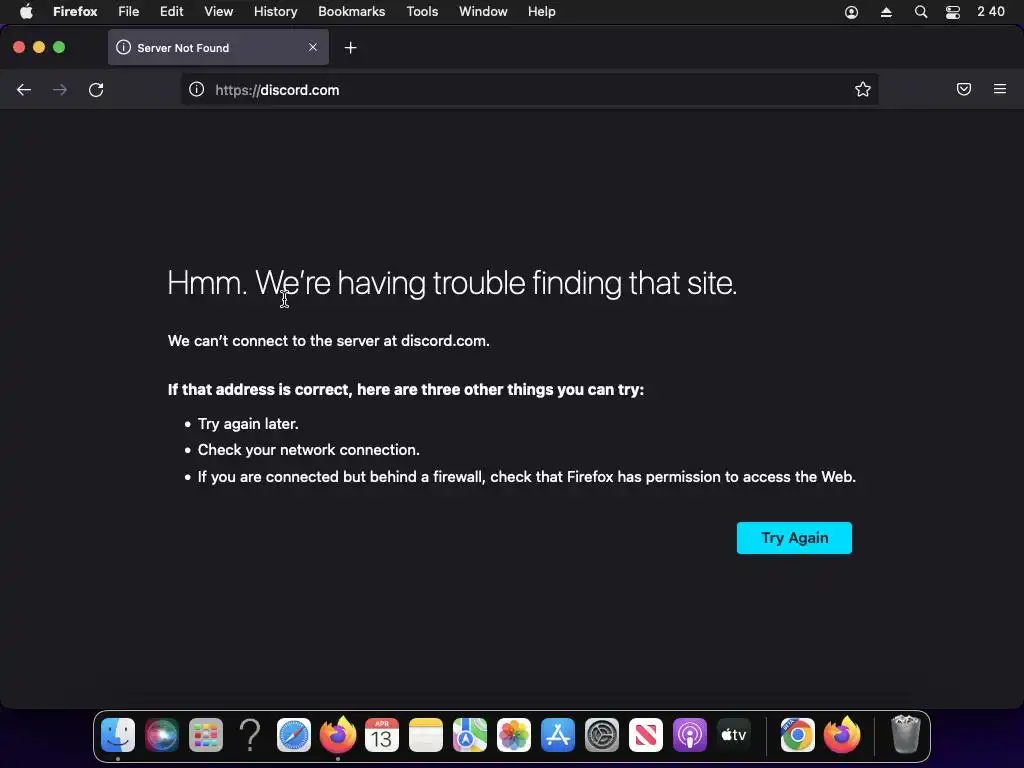Screen dimensions: 1024x768
Task: Open Calendar showing APR 13
Action: pos(382,735)
